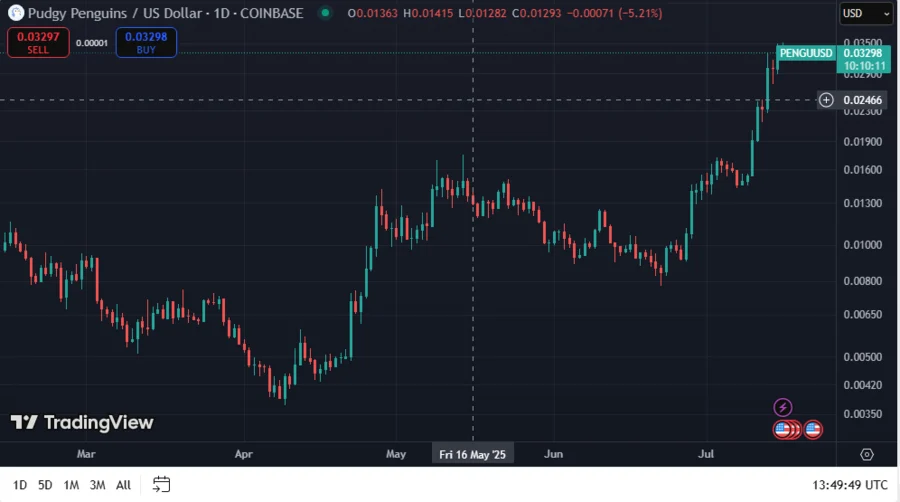Click the Jun label on time axis

point(553,454)
